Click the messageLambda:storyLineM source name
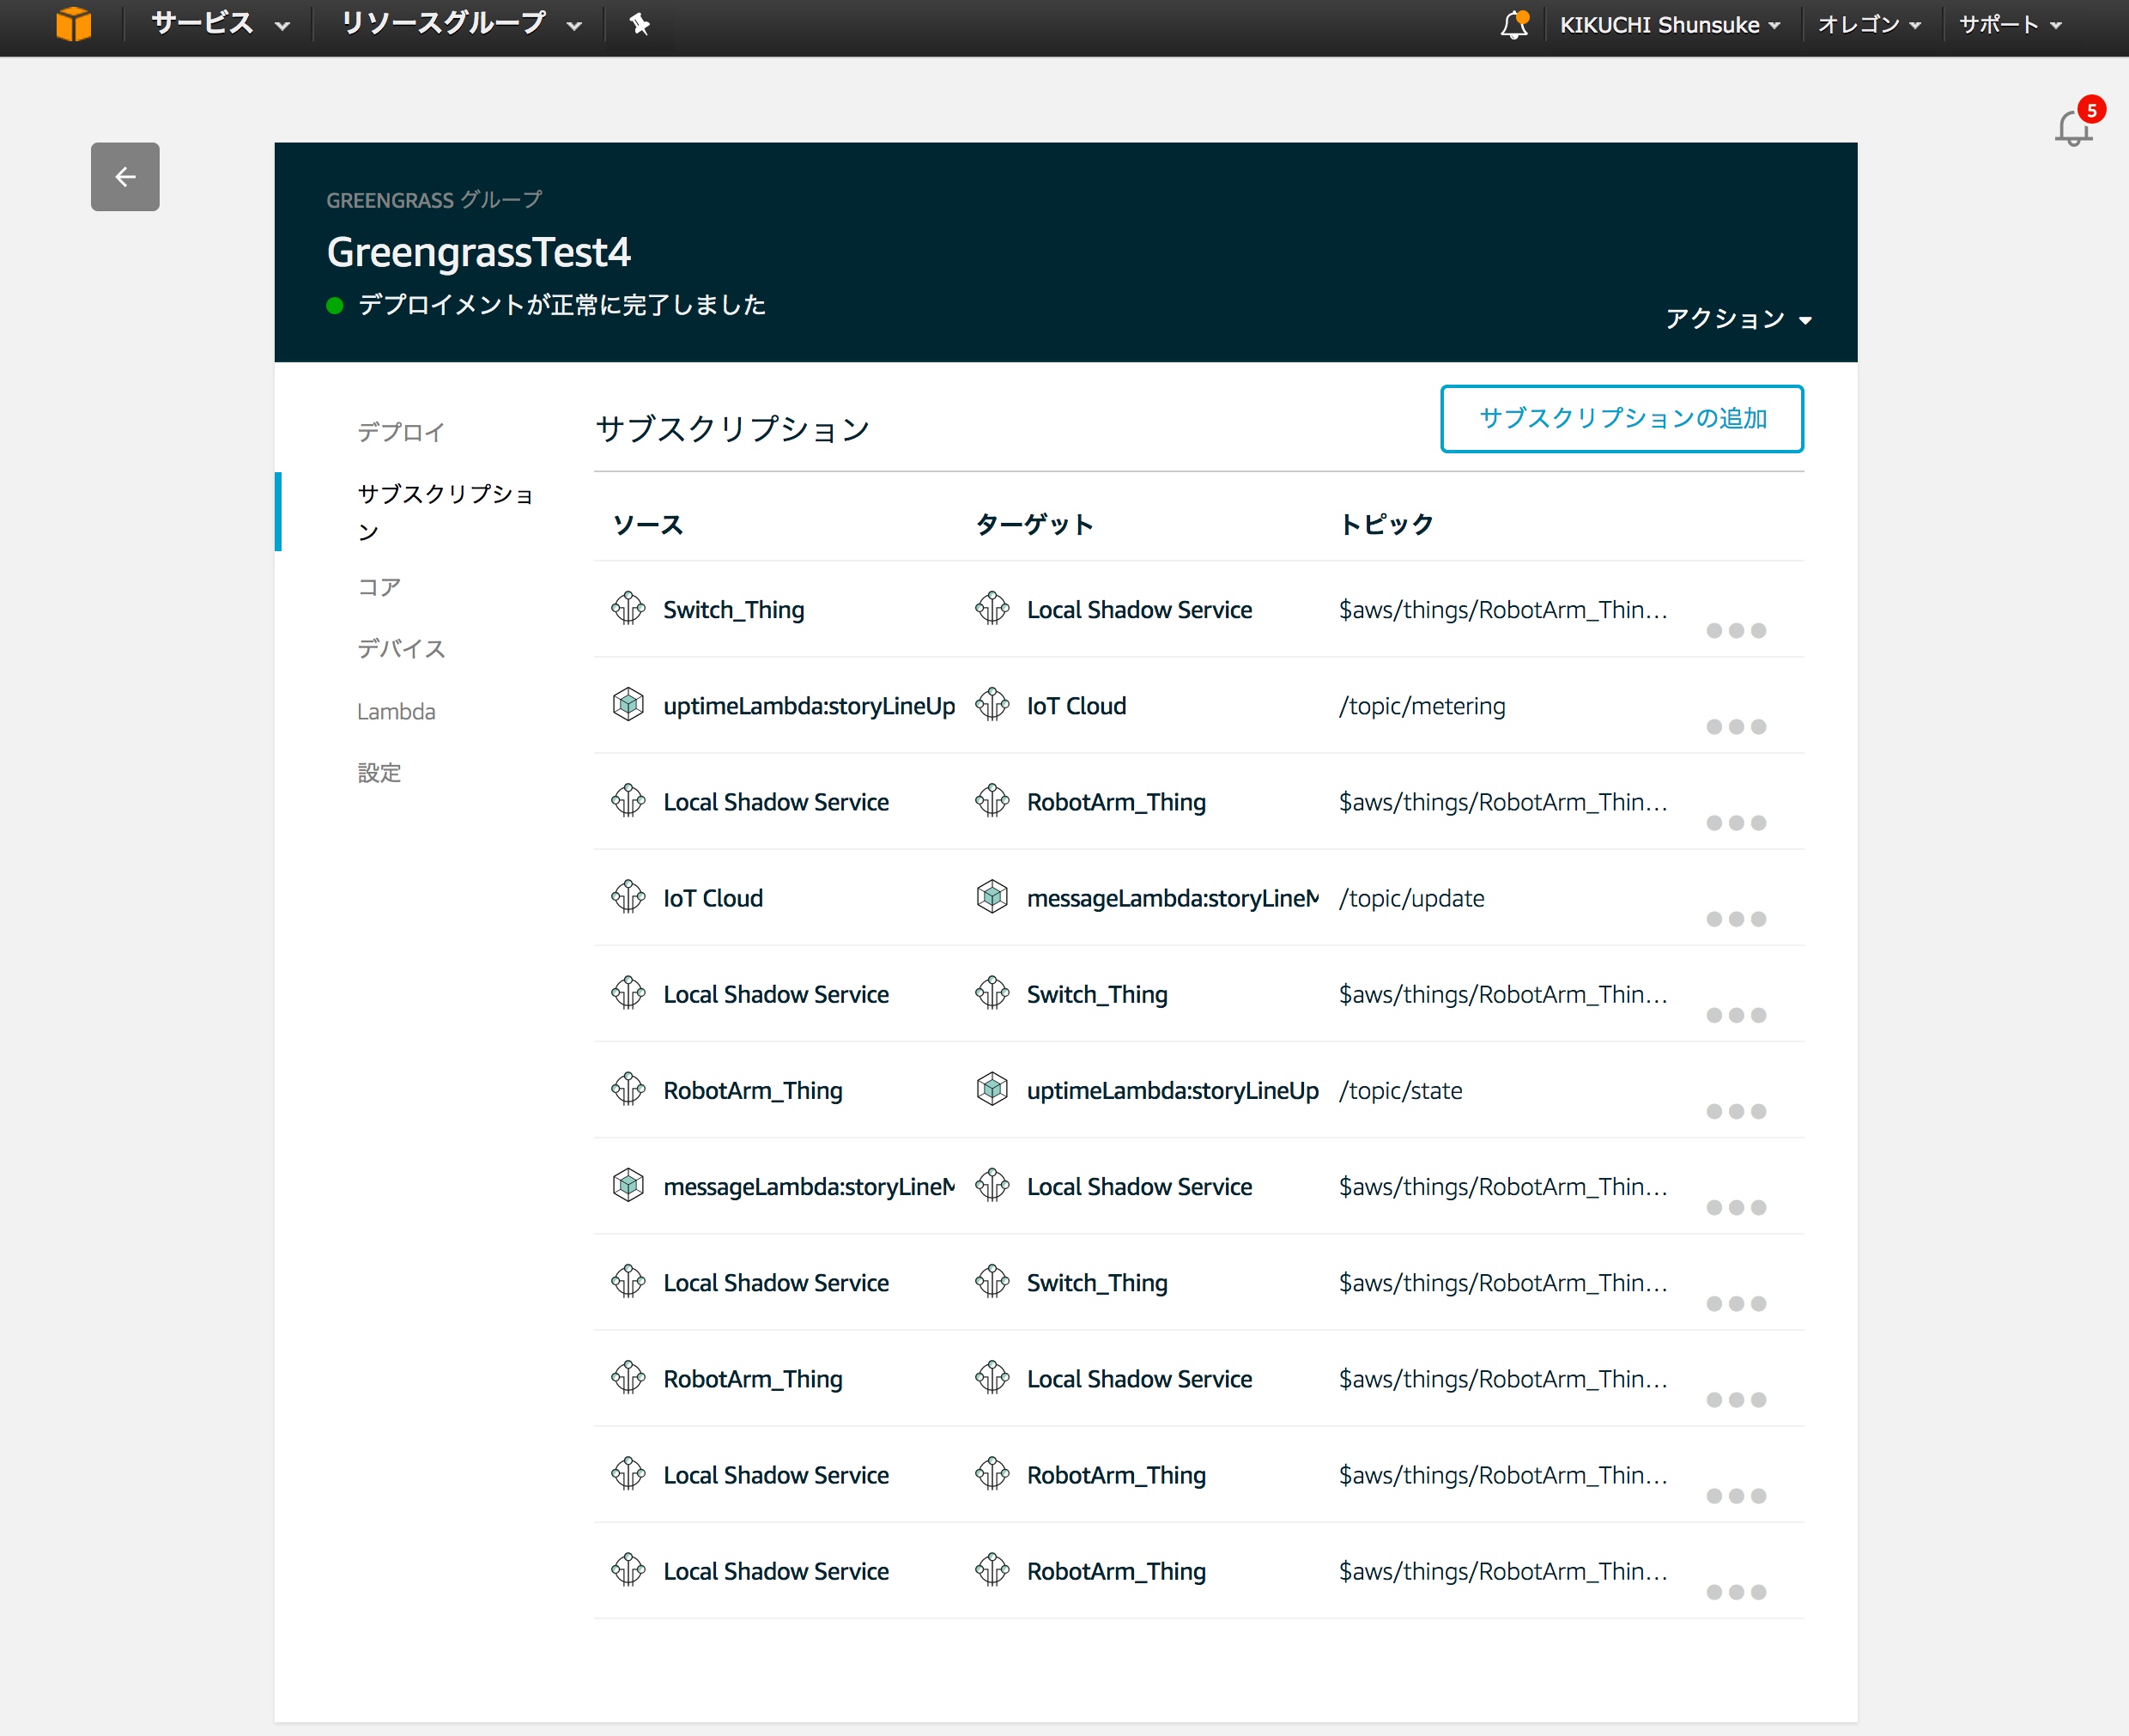The image size is (2129, 1736). [x=809, y=1186]
